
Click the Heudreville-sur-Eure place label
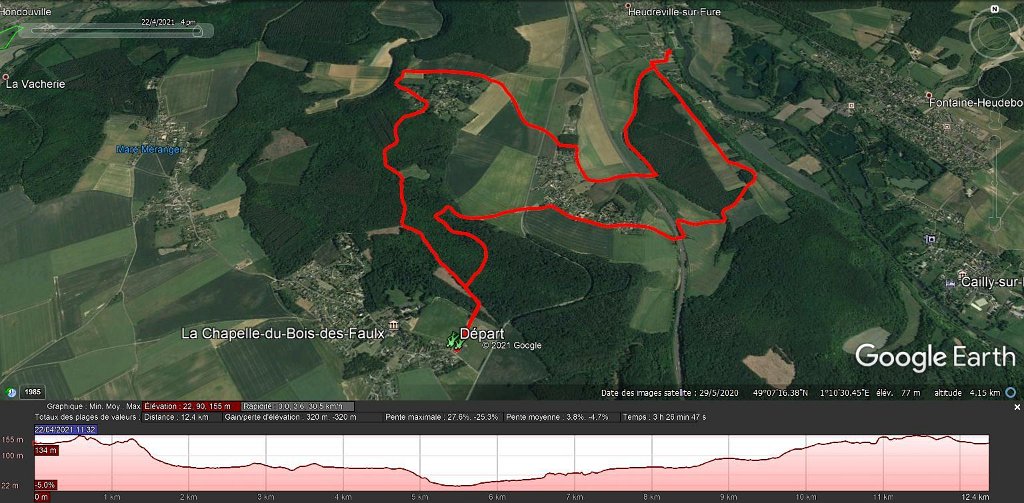pyautogui.click(x=667, y=11)
